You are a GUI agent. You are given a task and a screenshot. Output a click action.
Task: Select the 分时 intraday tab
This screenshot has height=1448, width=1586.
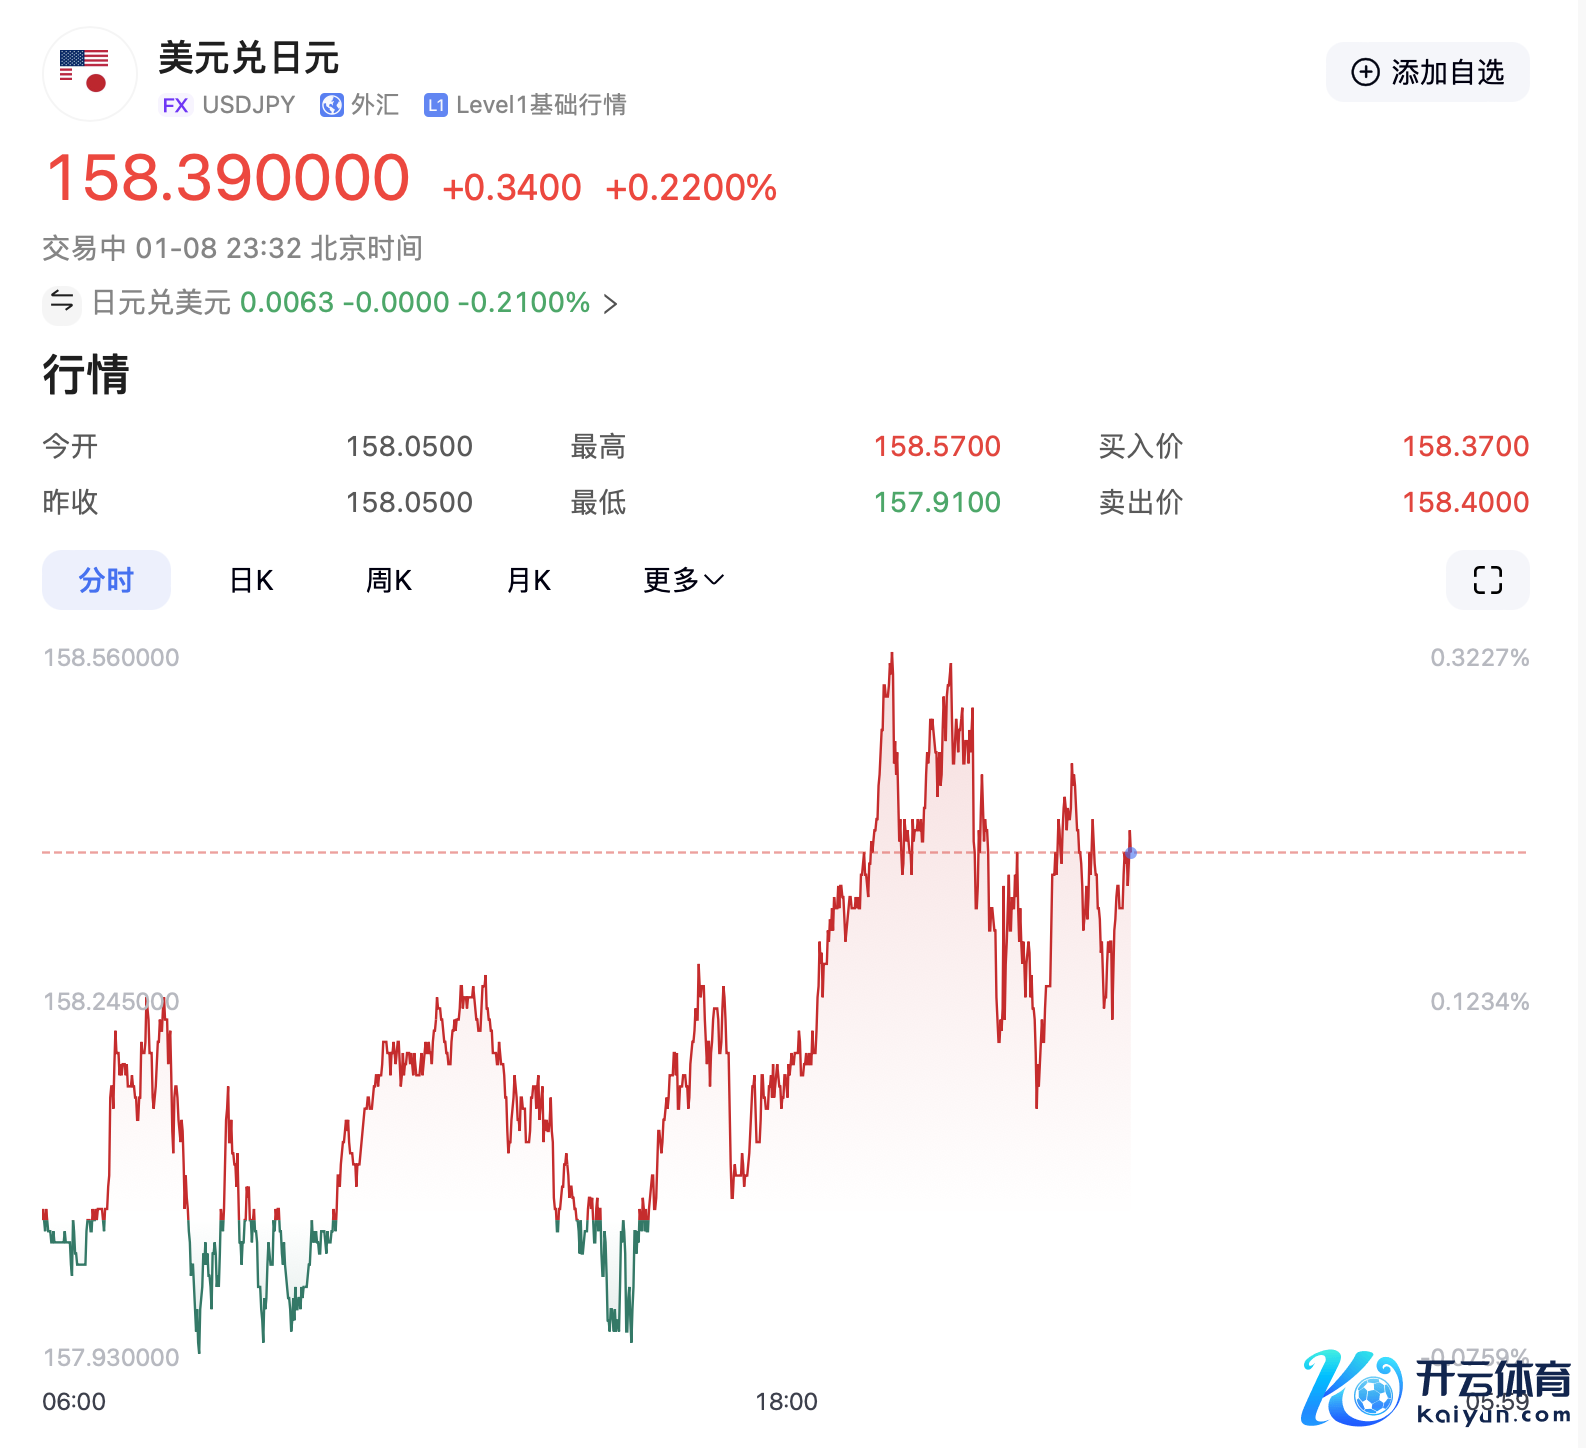point(106,580)
